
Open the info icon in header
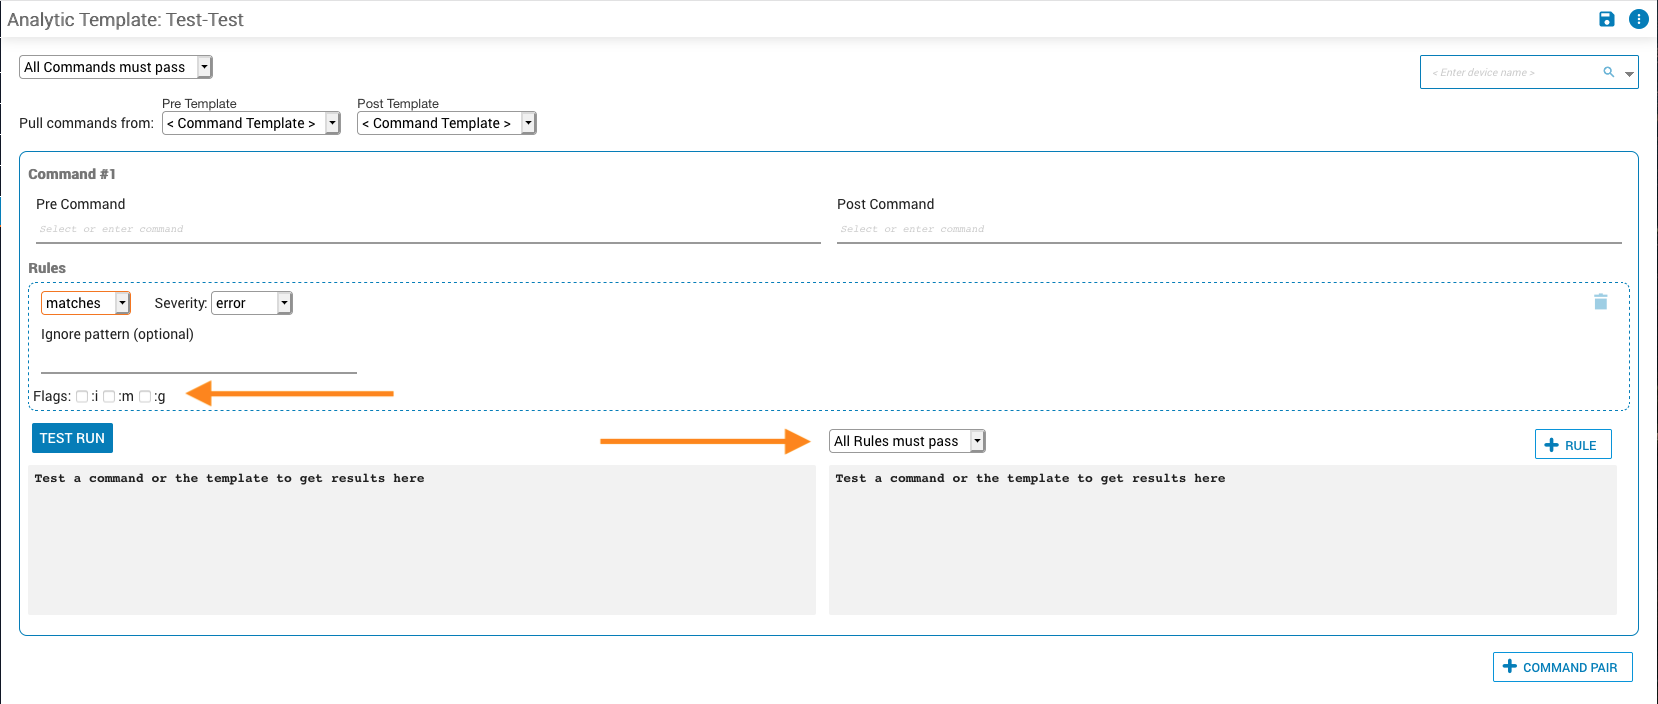click(1638, 19)
